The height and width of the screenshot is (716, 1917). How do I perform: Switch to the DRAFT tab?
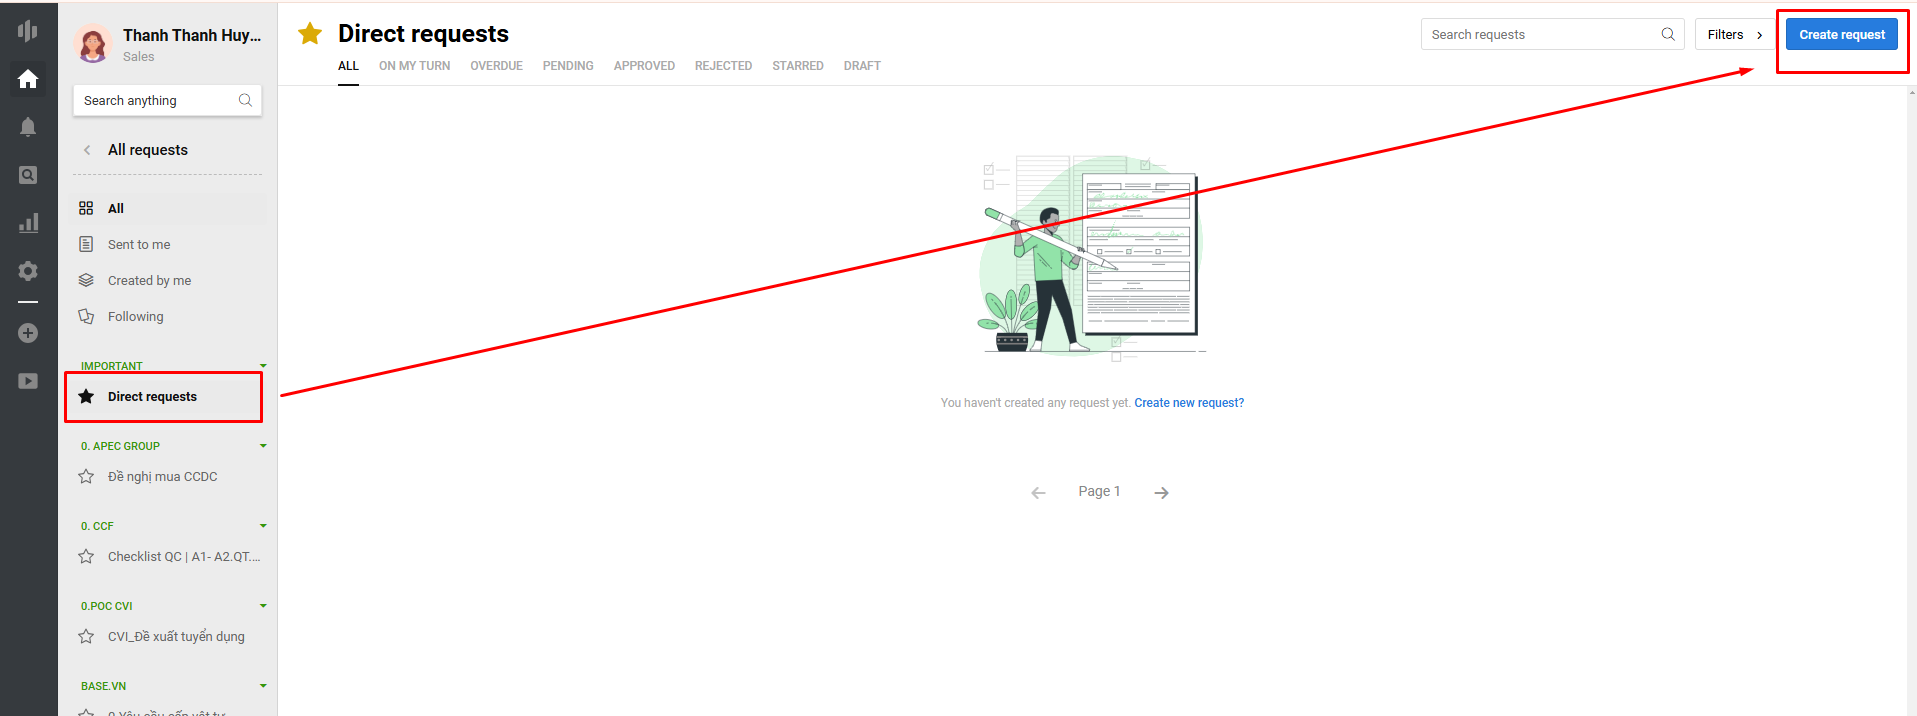point(862,66)
